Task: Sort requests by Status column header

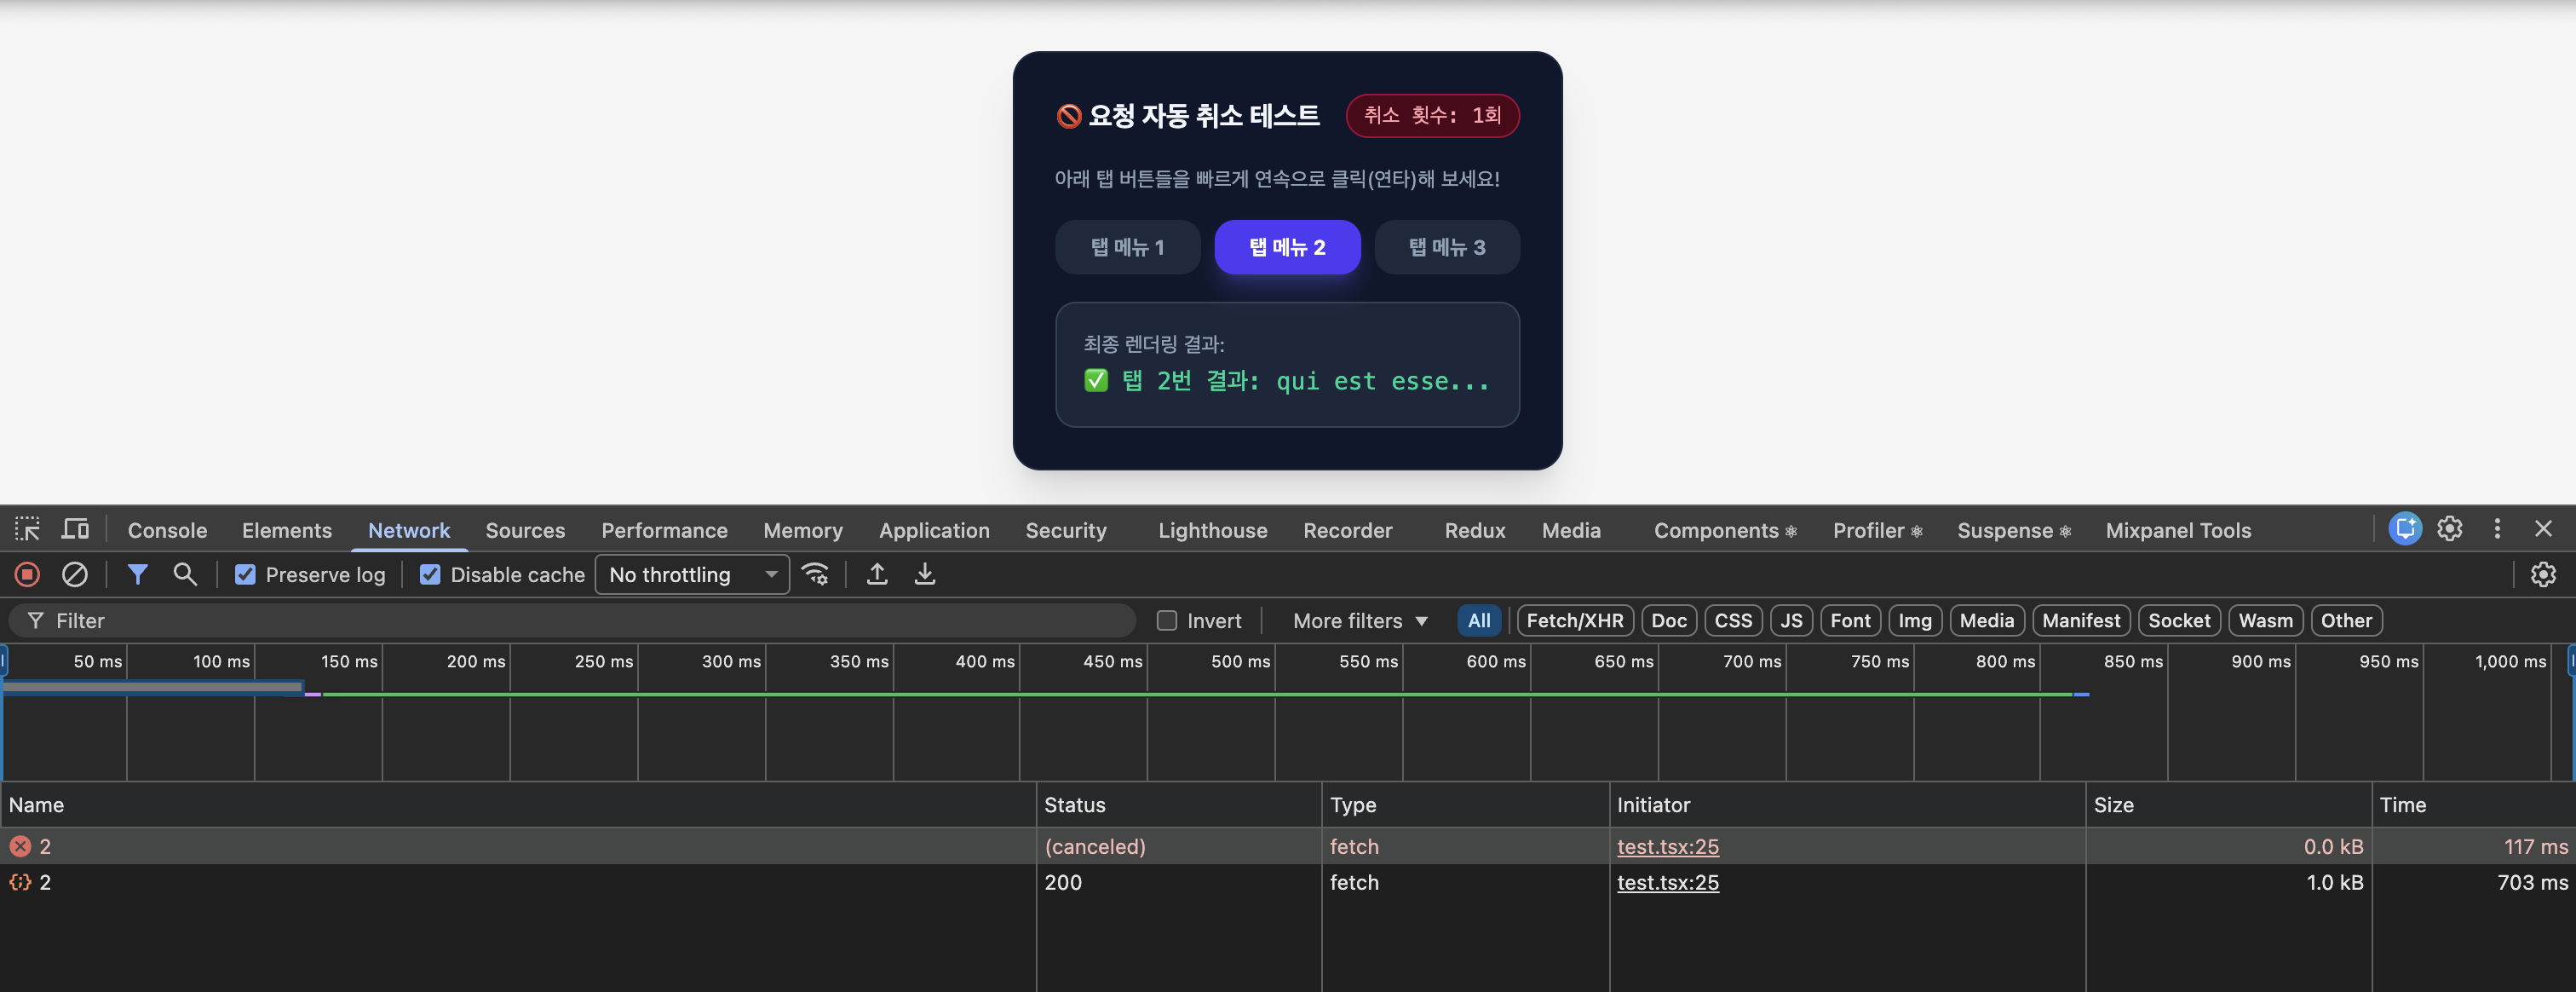Action: click(x=1179, y=804)
